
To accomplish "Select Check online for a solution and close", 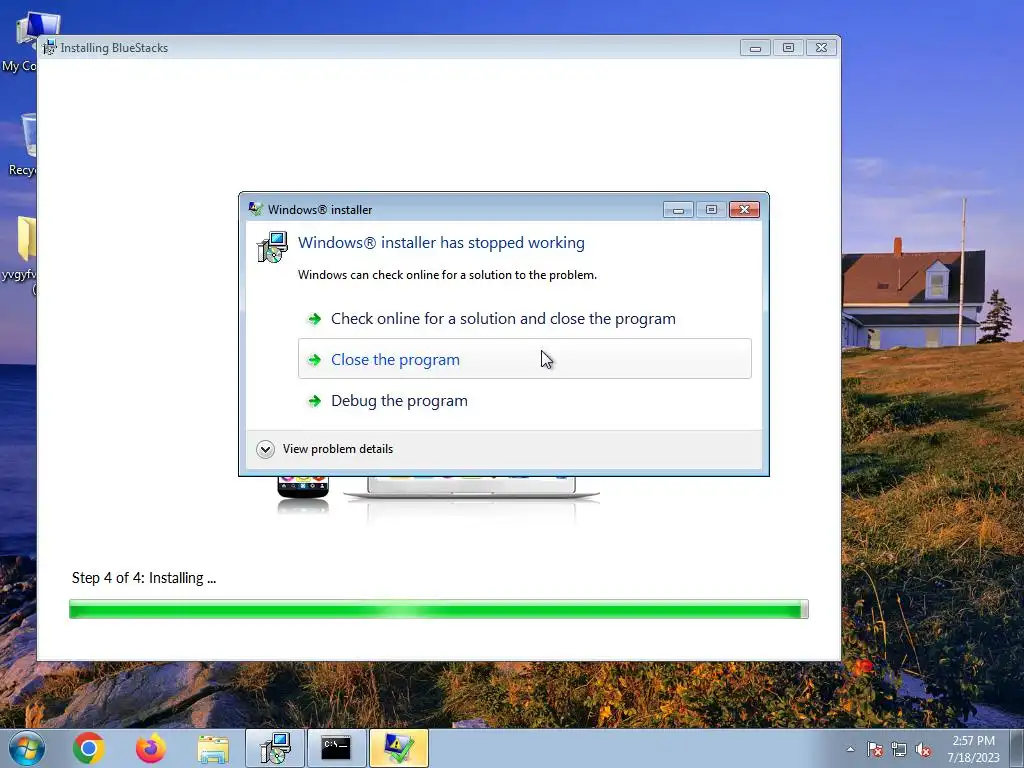I will [x=524, y=319].
